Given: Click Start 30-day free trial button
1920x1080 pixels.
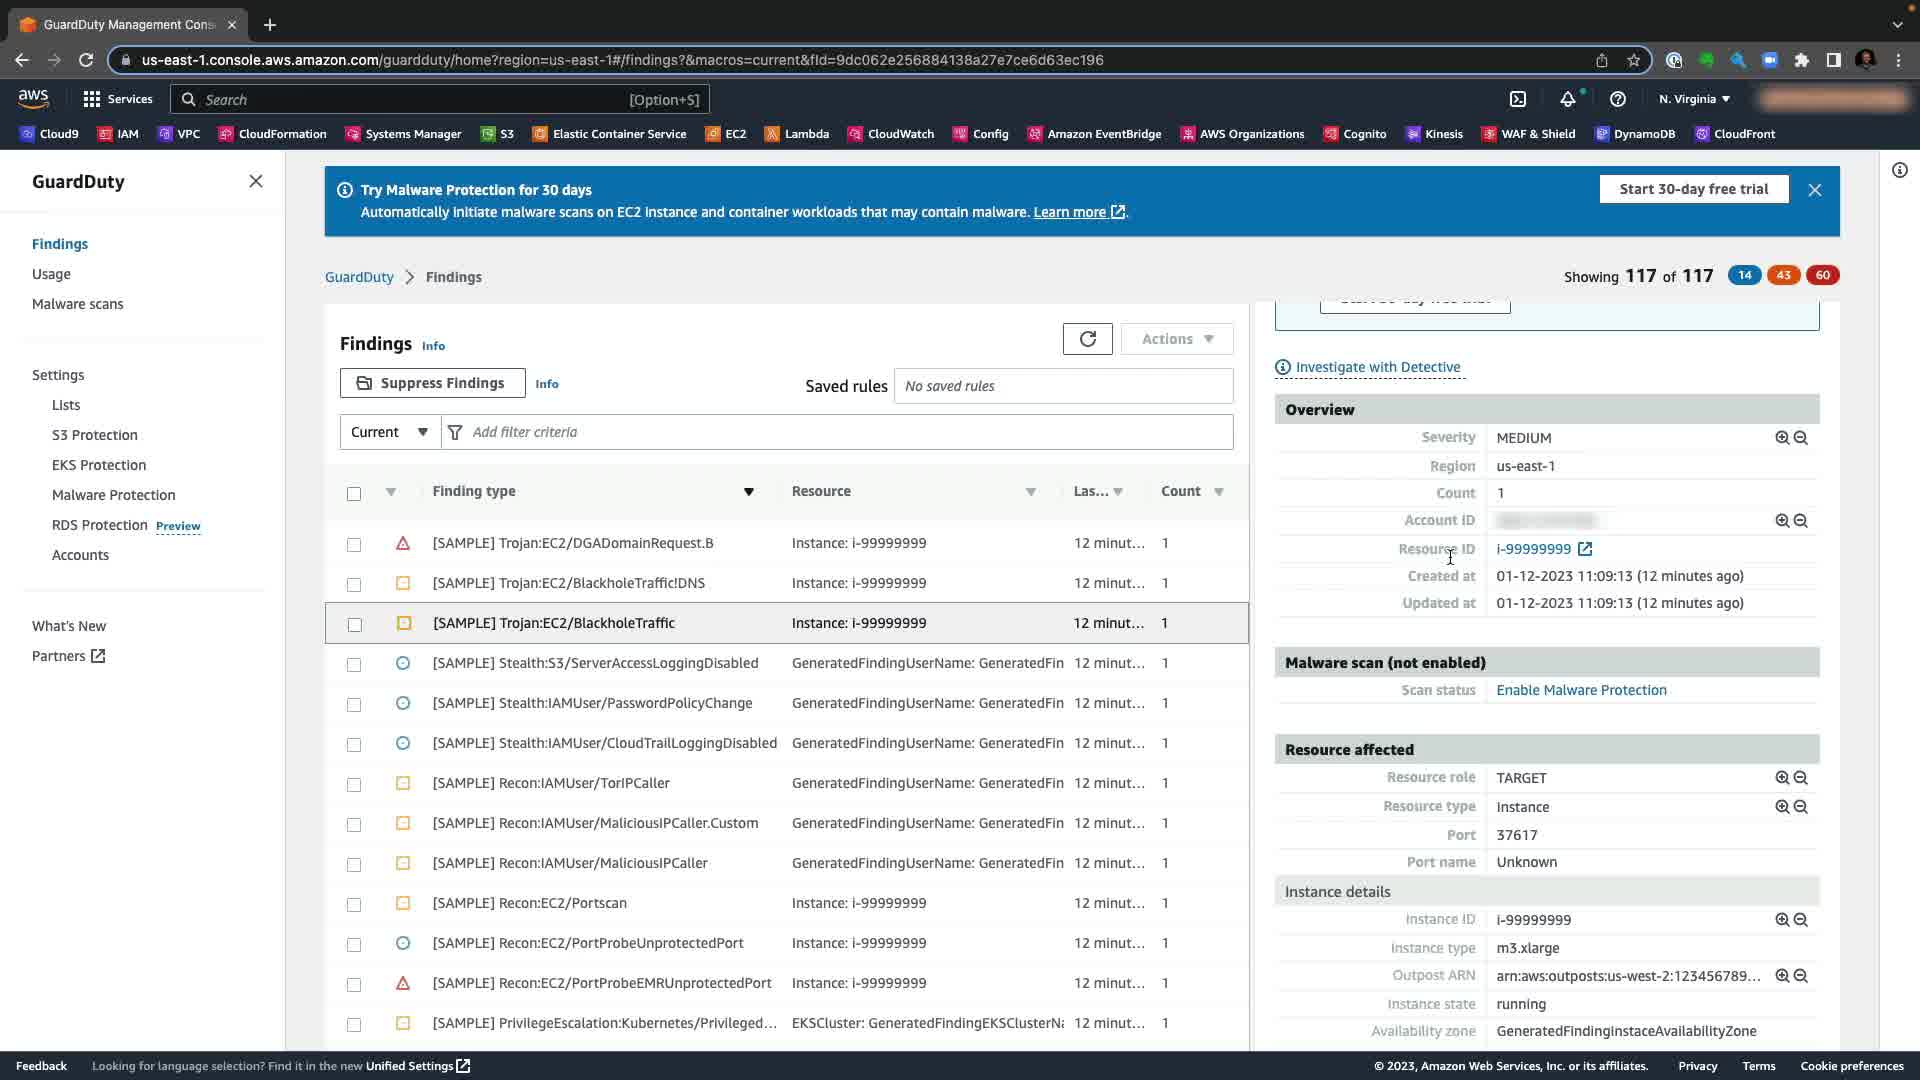Looking at the screenshot, I should pyautogui.click(x=1693, y=189).
